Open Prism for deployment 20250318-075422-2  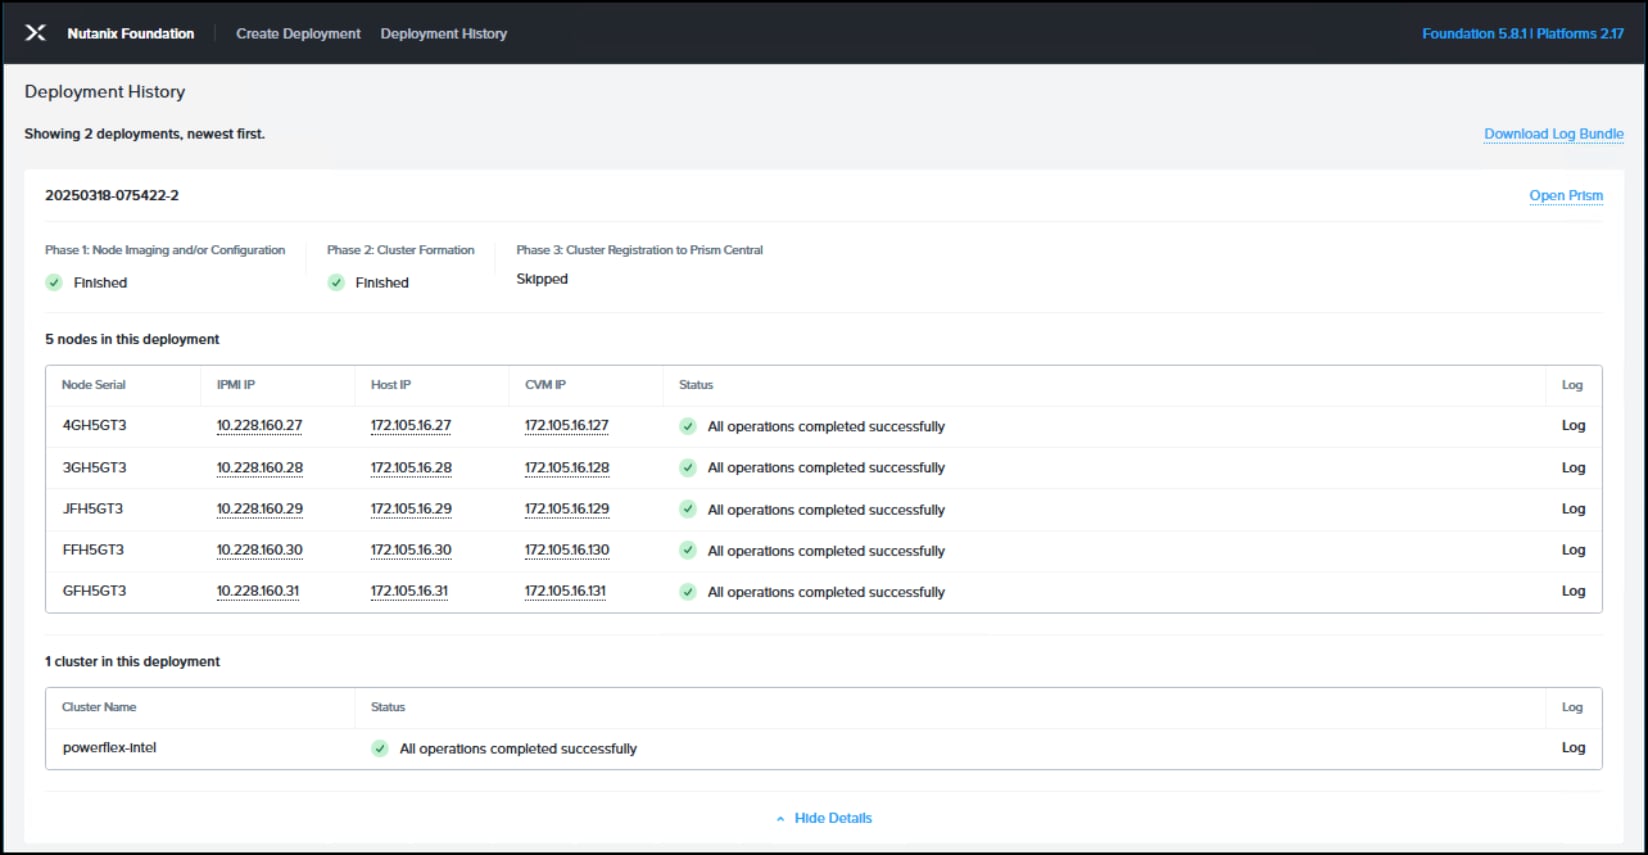click(x=1566, y=196)
